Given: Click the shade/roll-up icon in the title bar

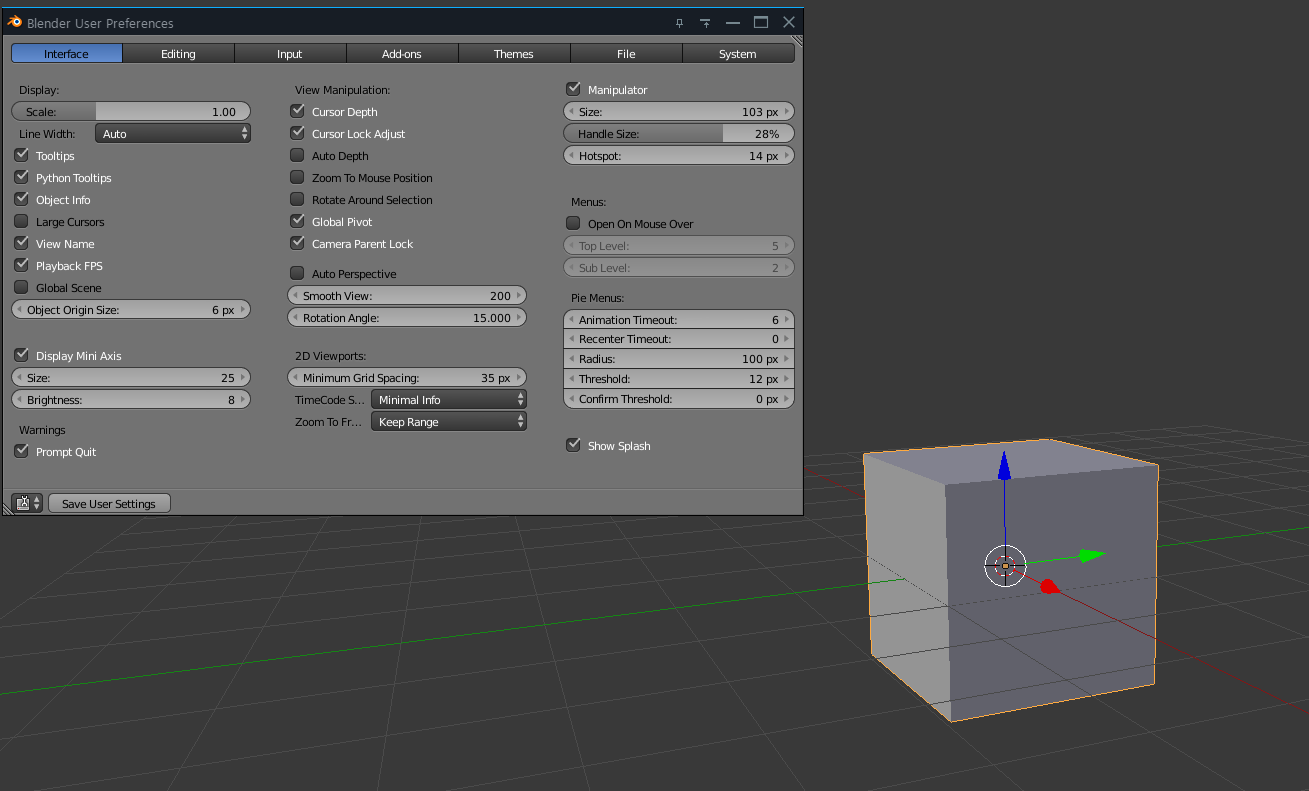Looking at the screenshot, I should coord(705,22).
